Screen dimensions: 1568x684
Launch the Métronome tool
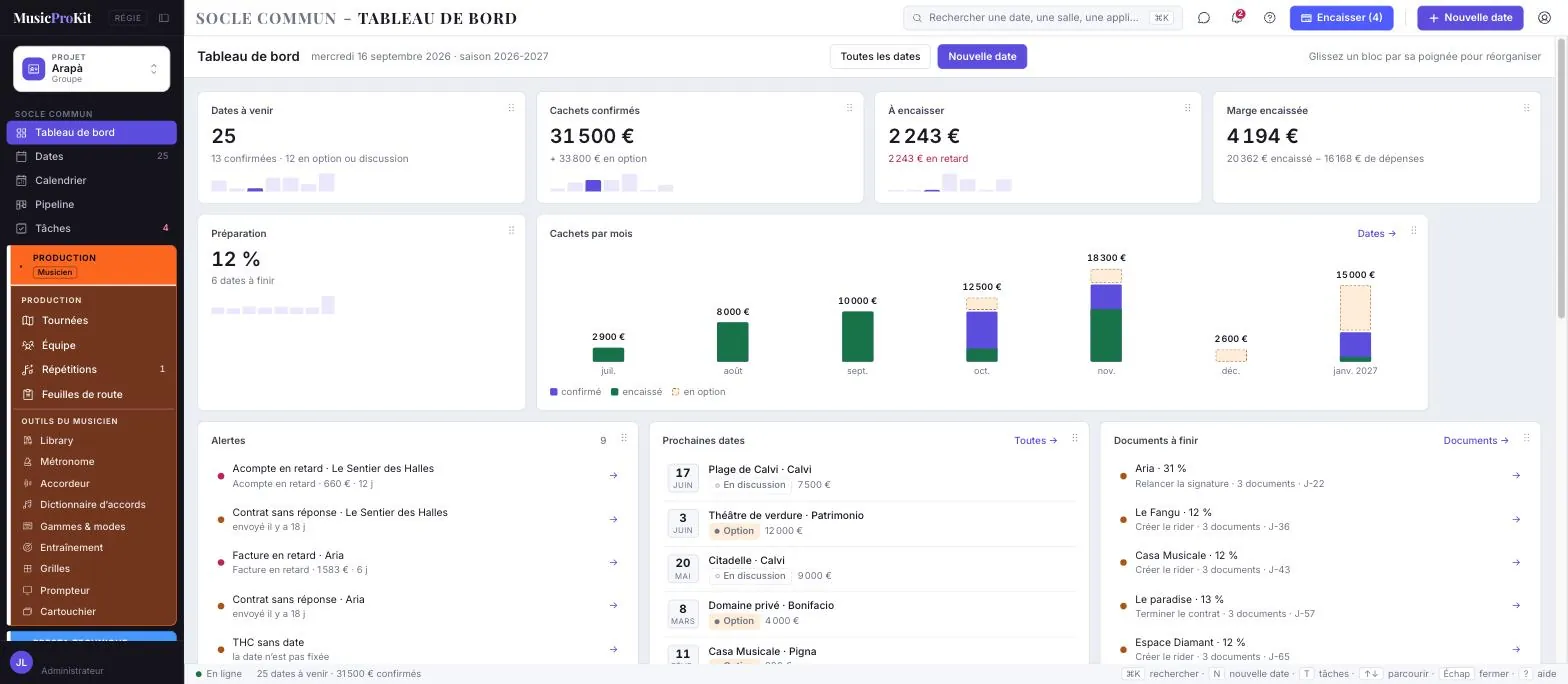pyautogui.click(x=93, y=462)
